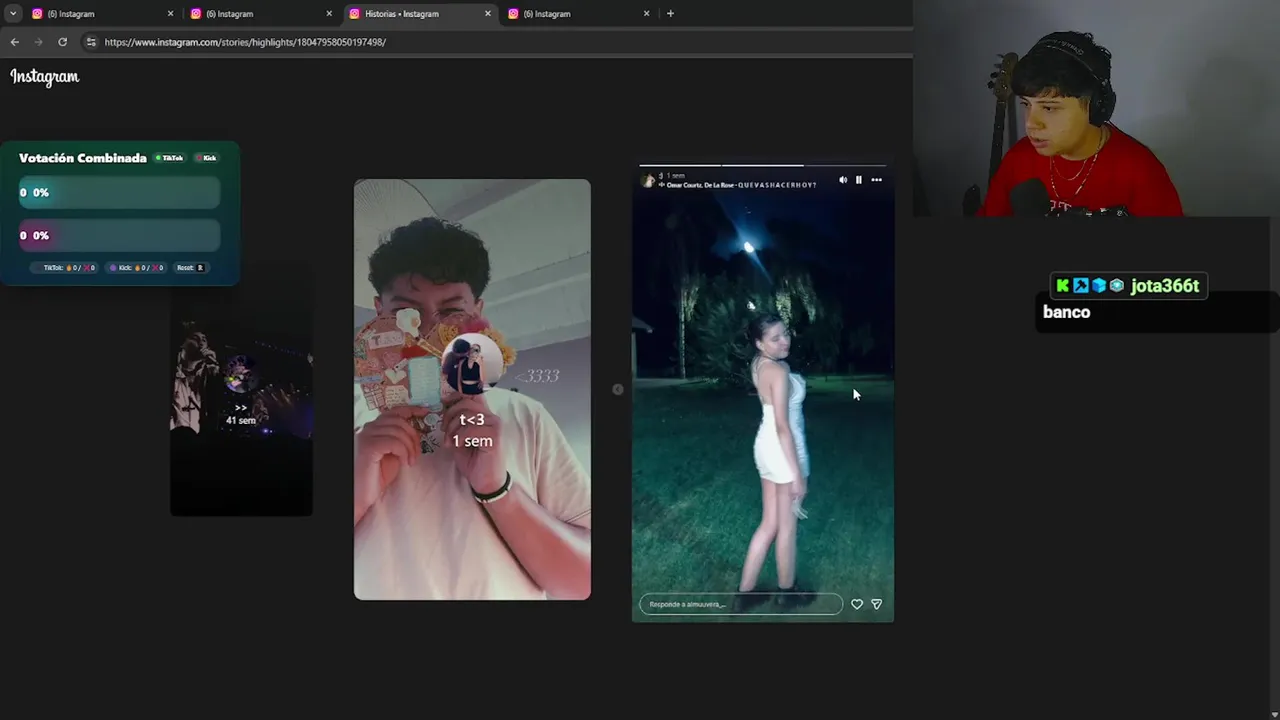Go to previous story with left arrow
This screenshot has width=1280, height=720.
pos(618,390)
